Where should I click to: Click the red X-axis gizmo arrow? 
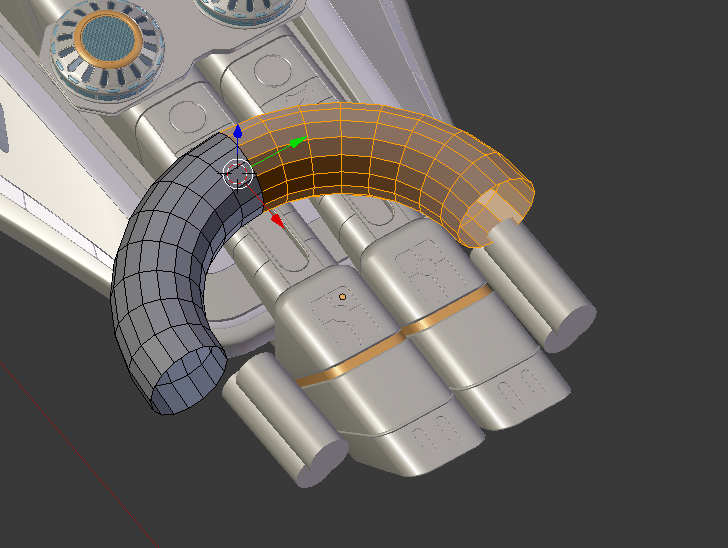pos(278,221)
